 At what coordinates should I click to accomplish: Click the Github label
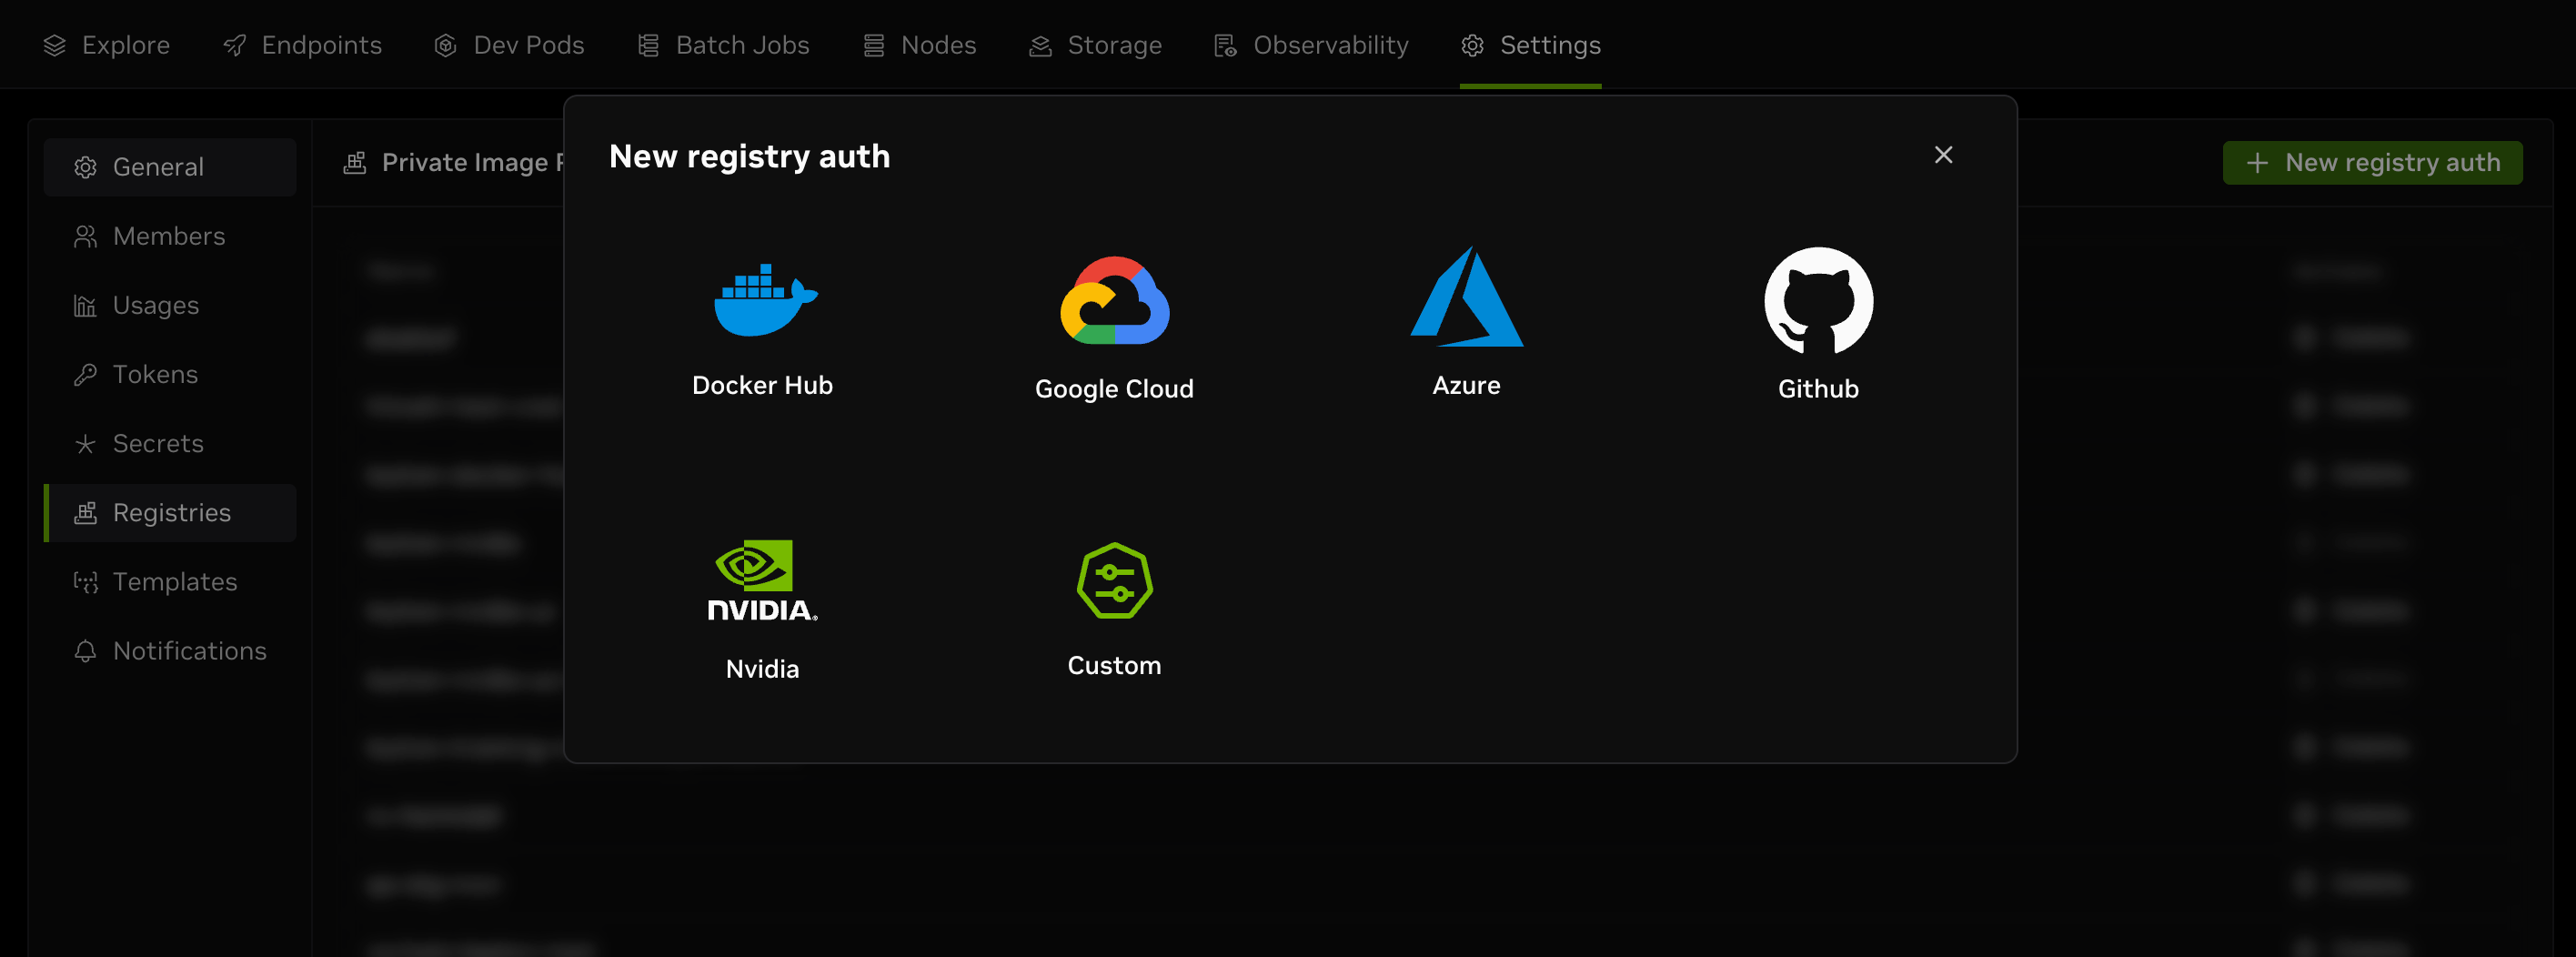(x=1818, y=389)
